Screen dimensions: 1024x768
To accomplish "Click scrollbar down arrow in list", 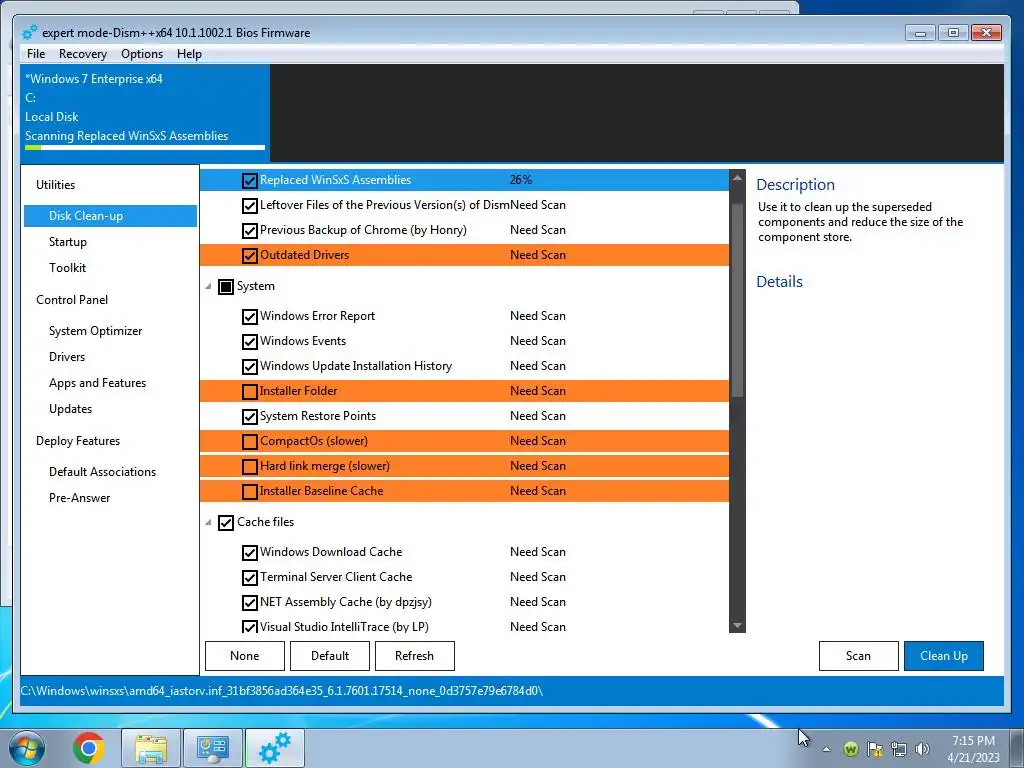I will [737, 626].
